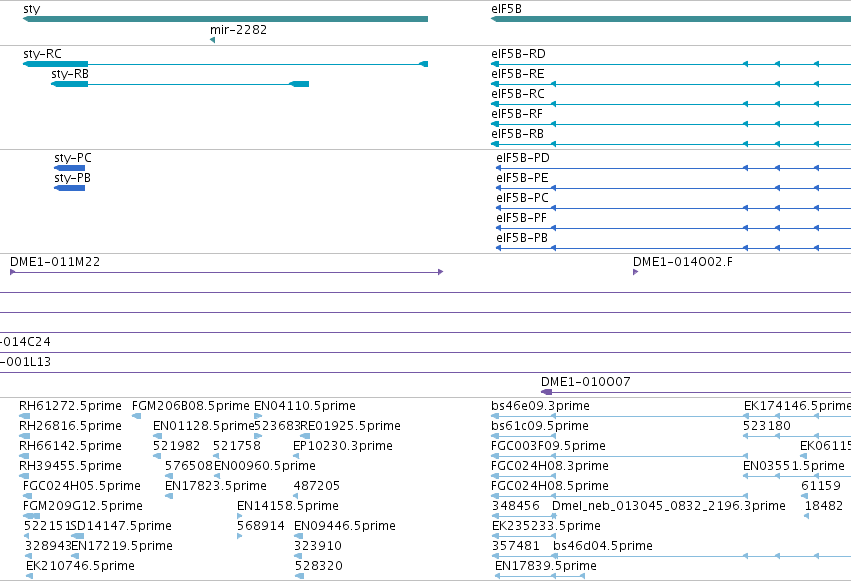Select the eIF5B-RC transcript label
Image resolution: width=851 pixels, height=581 pixels.
518,94
